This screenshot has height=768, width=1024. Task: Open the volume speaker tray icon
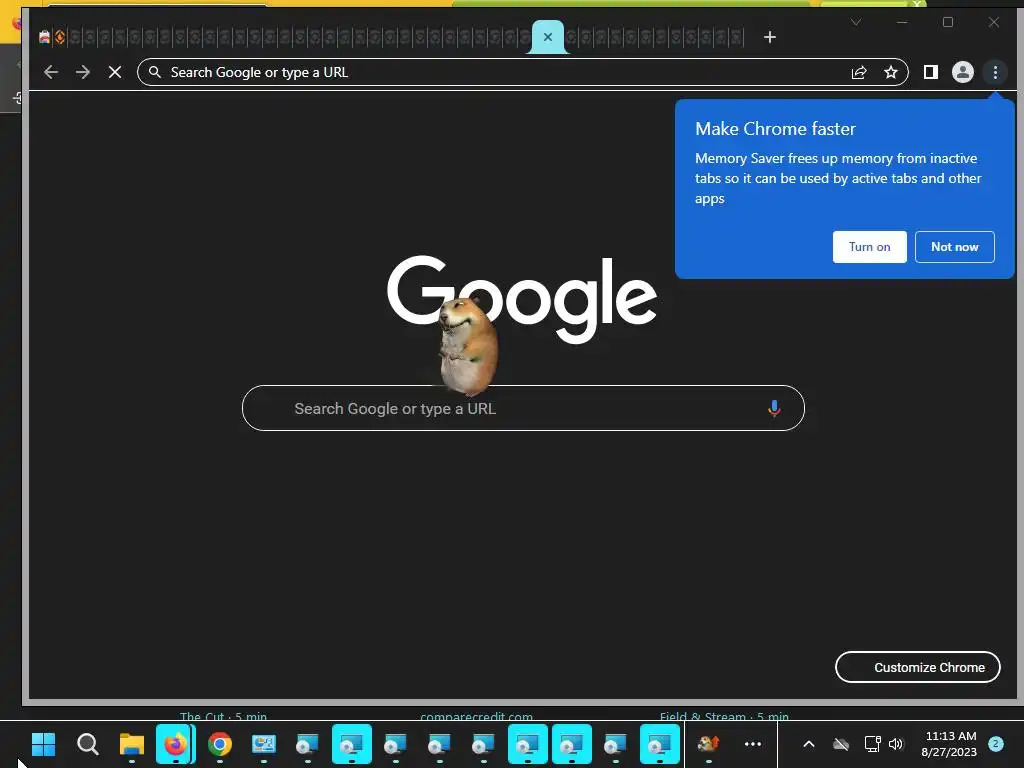point(896,744)
